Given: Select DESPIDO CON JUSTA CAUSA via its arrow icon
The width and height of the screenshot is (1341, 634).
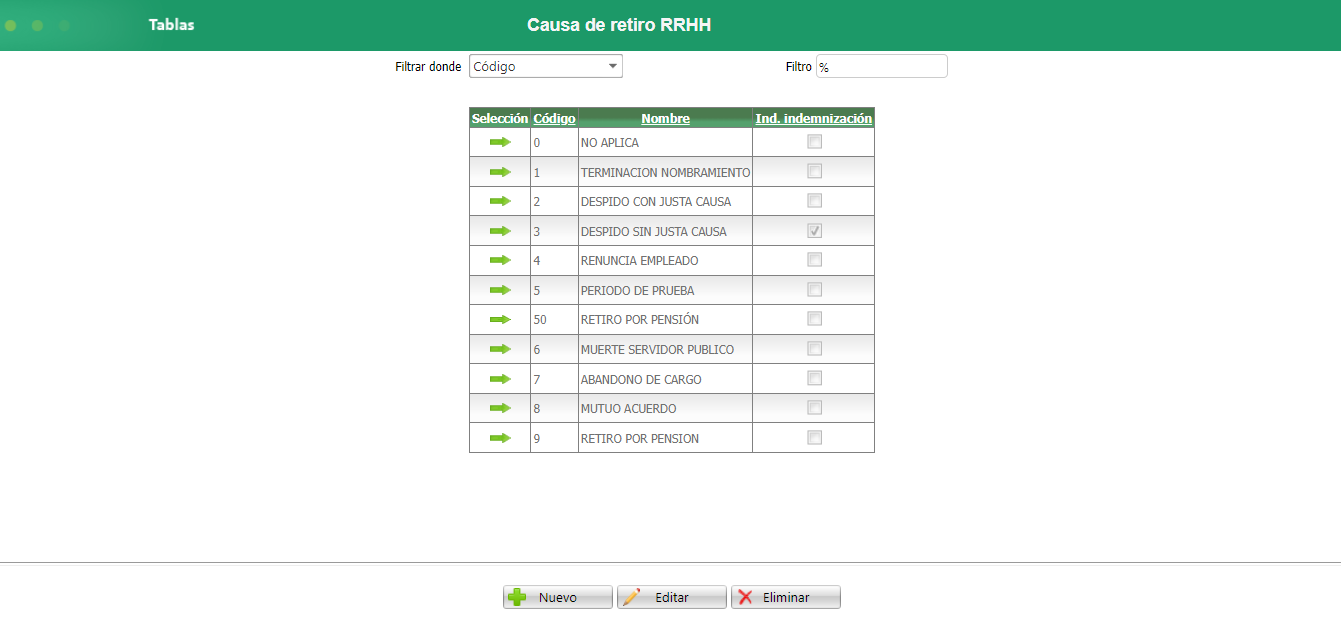Looking at the screenshot, I should click(499, 200).
